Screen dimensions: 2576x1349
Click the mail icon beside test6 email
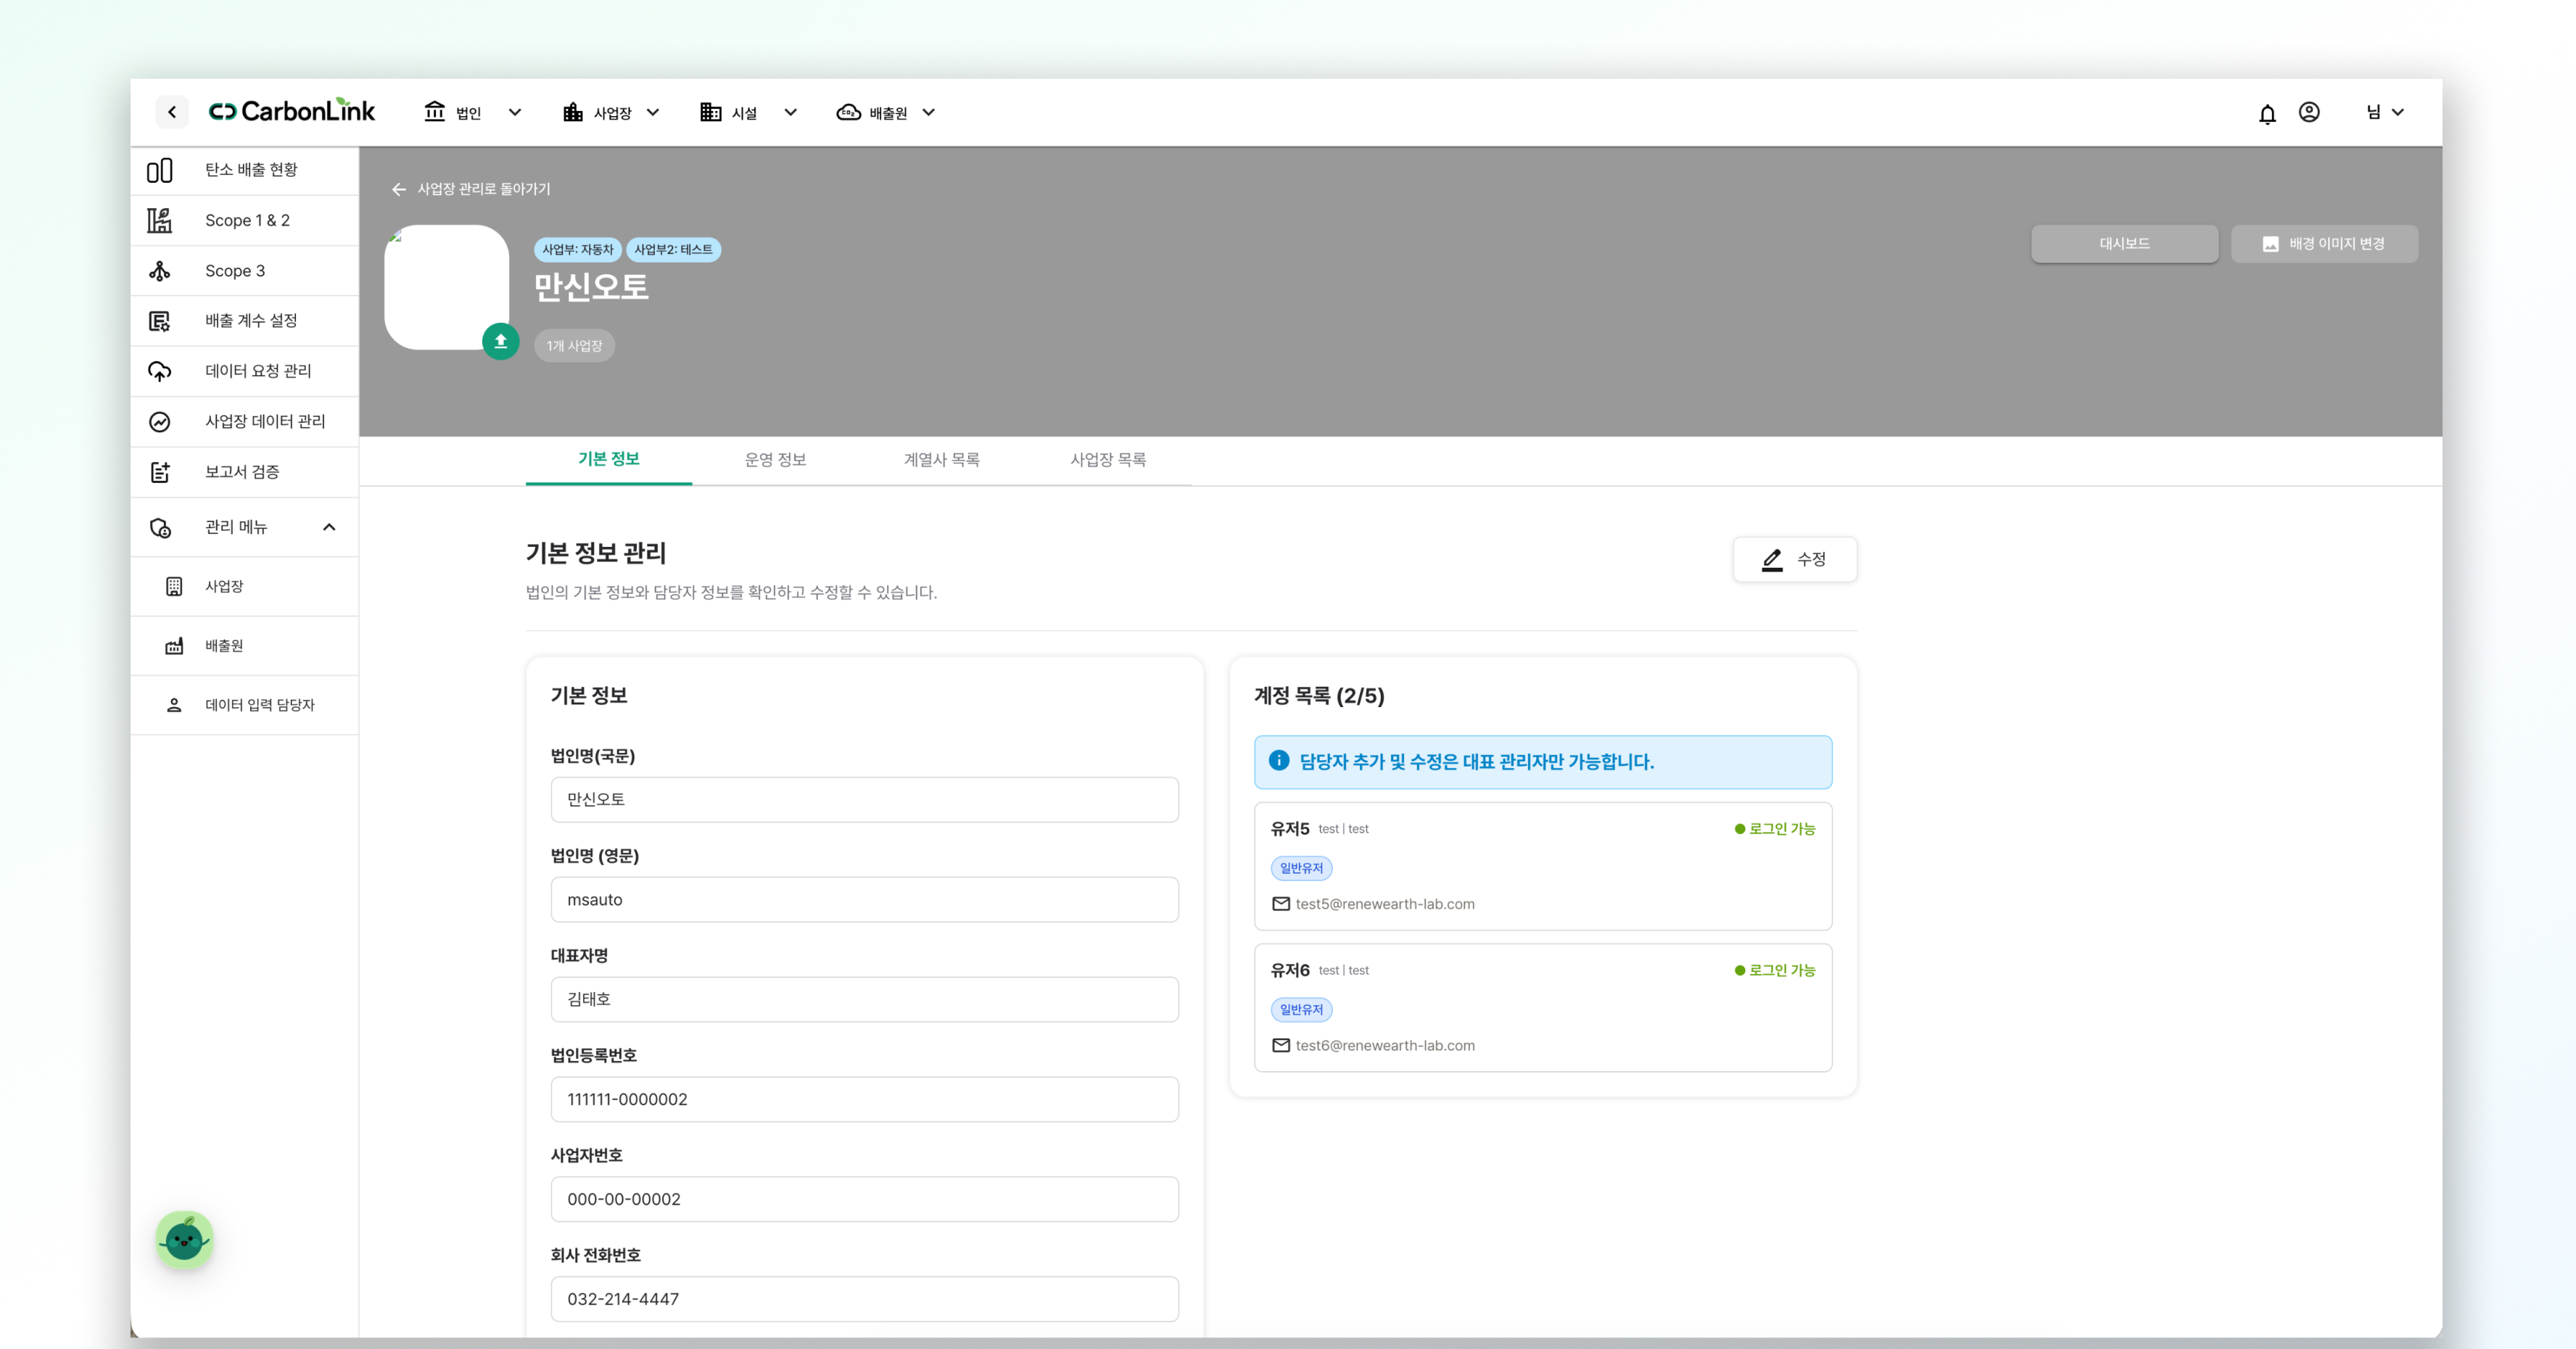1281,1046
